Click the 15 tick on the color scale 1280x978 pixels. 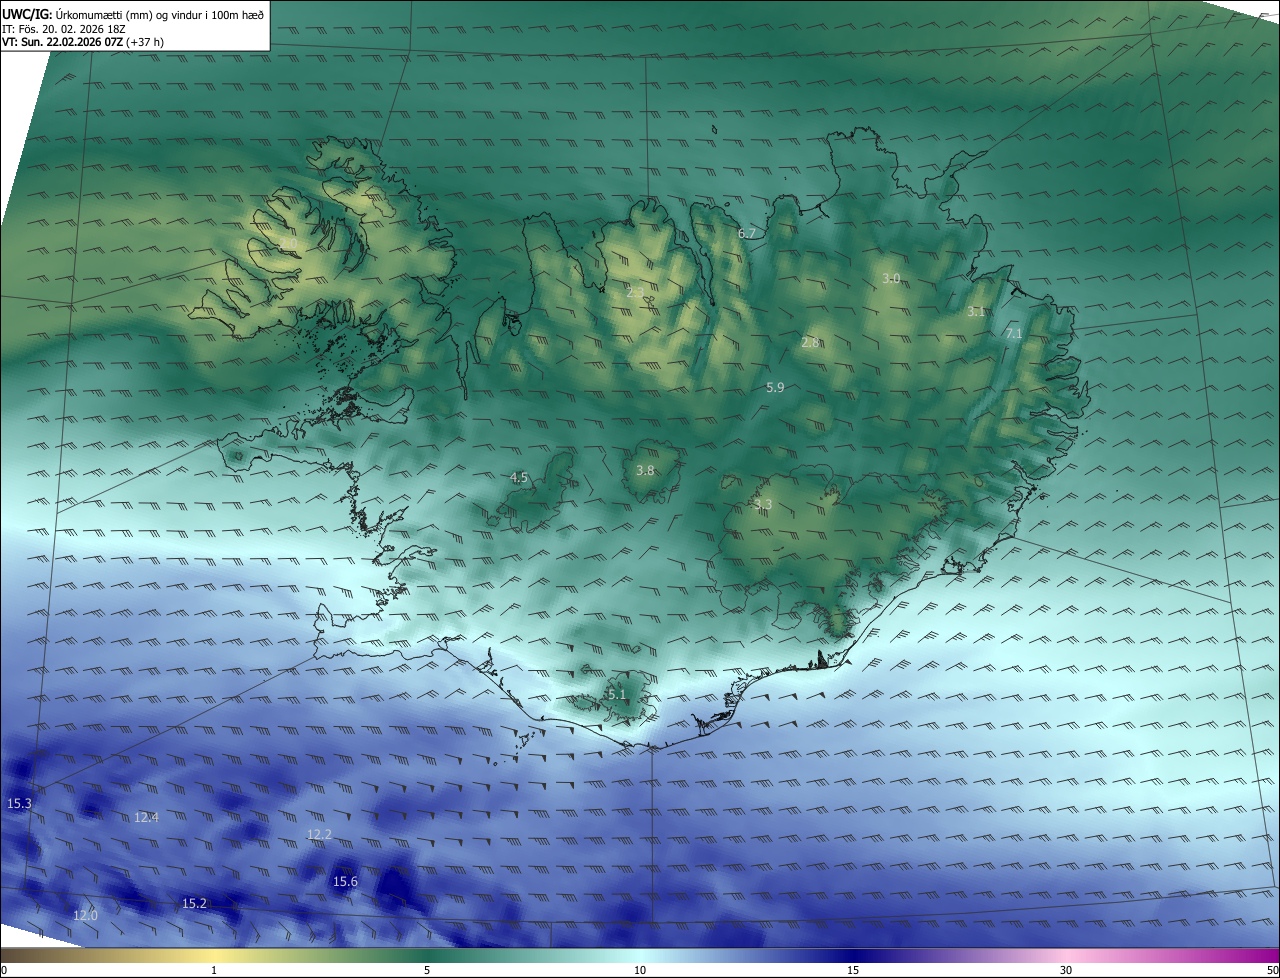tap(853, 970)
